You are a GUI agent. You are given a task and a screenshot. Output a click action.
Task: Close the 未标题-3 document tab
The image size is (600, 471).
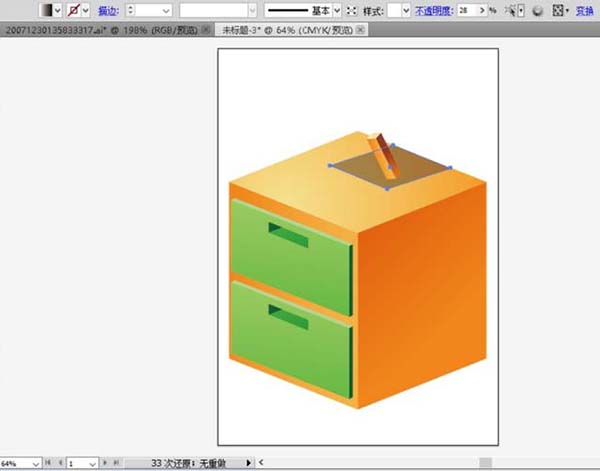point(360,30)
